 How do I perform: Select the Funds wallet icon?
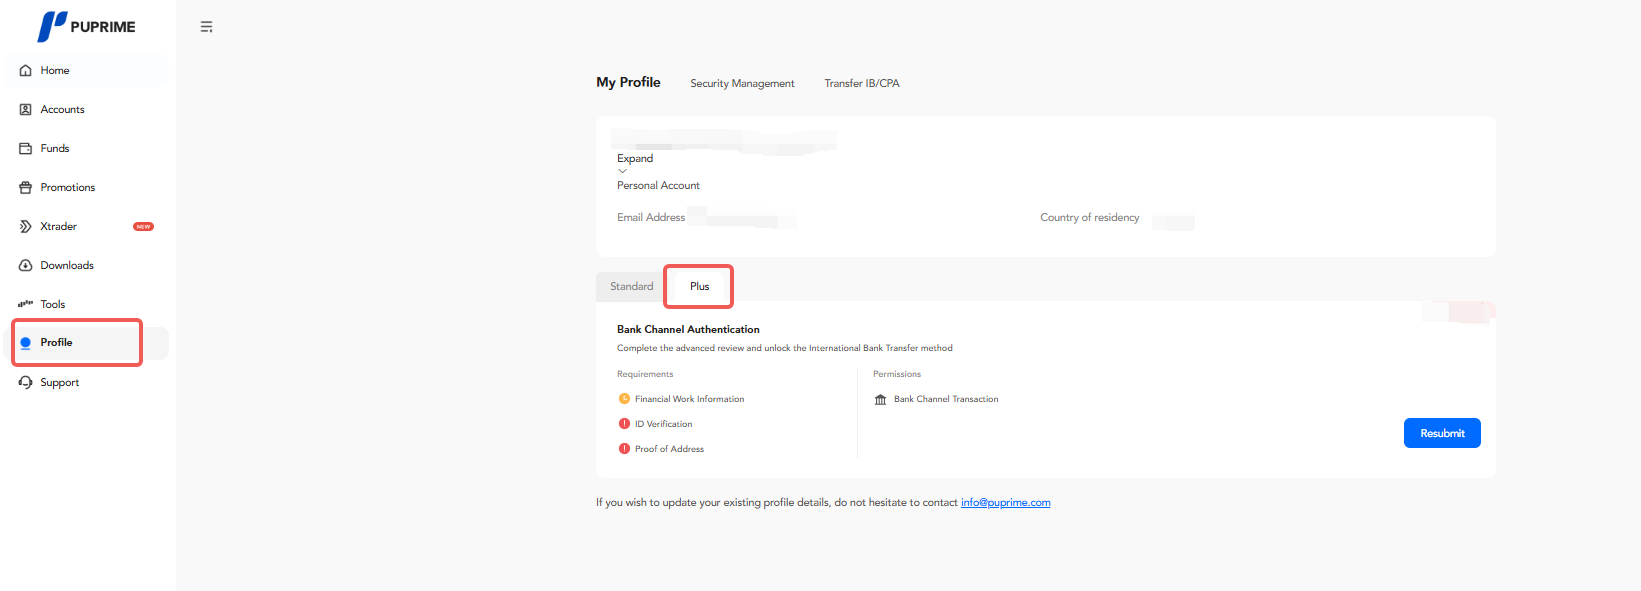26,149
